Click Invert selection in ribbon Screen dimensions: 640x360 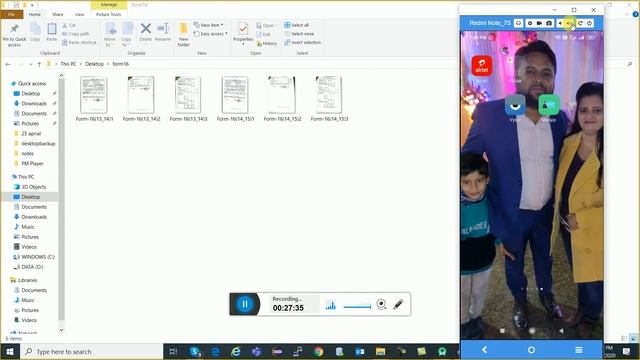click(x=302, y=42)
